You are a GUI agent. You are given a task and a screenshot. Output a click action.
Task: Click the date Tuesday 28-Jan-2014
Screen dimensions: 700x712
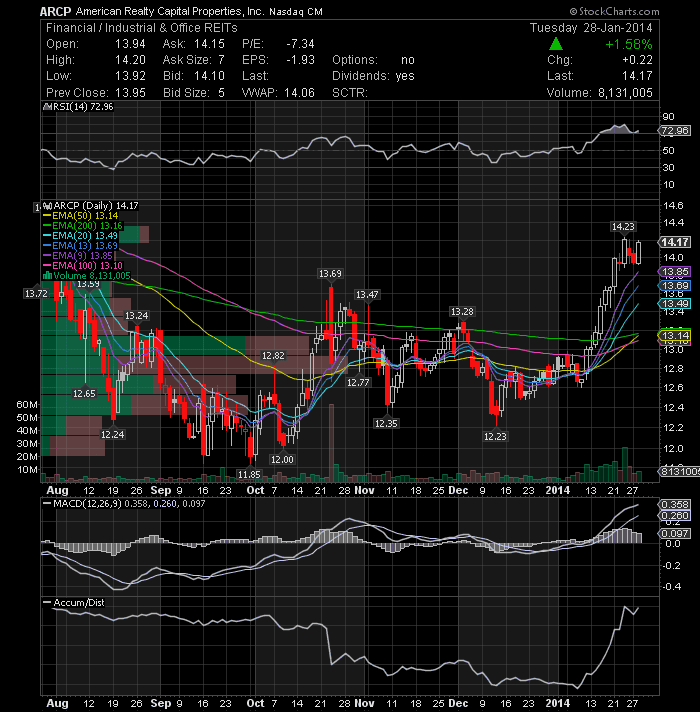click(x=591, y=28)
